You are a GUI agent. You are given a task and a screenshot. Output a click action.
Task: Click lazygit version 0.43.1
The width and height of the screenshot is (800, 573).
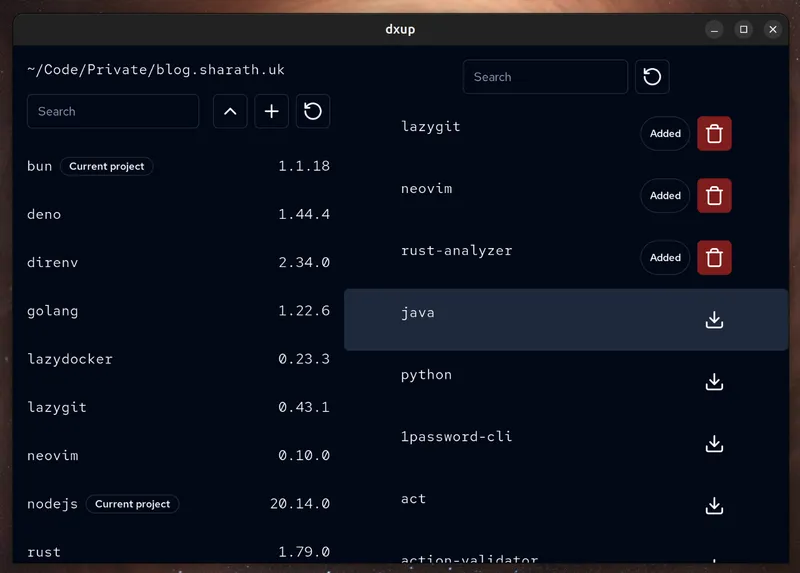click(x=304, y=407)
